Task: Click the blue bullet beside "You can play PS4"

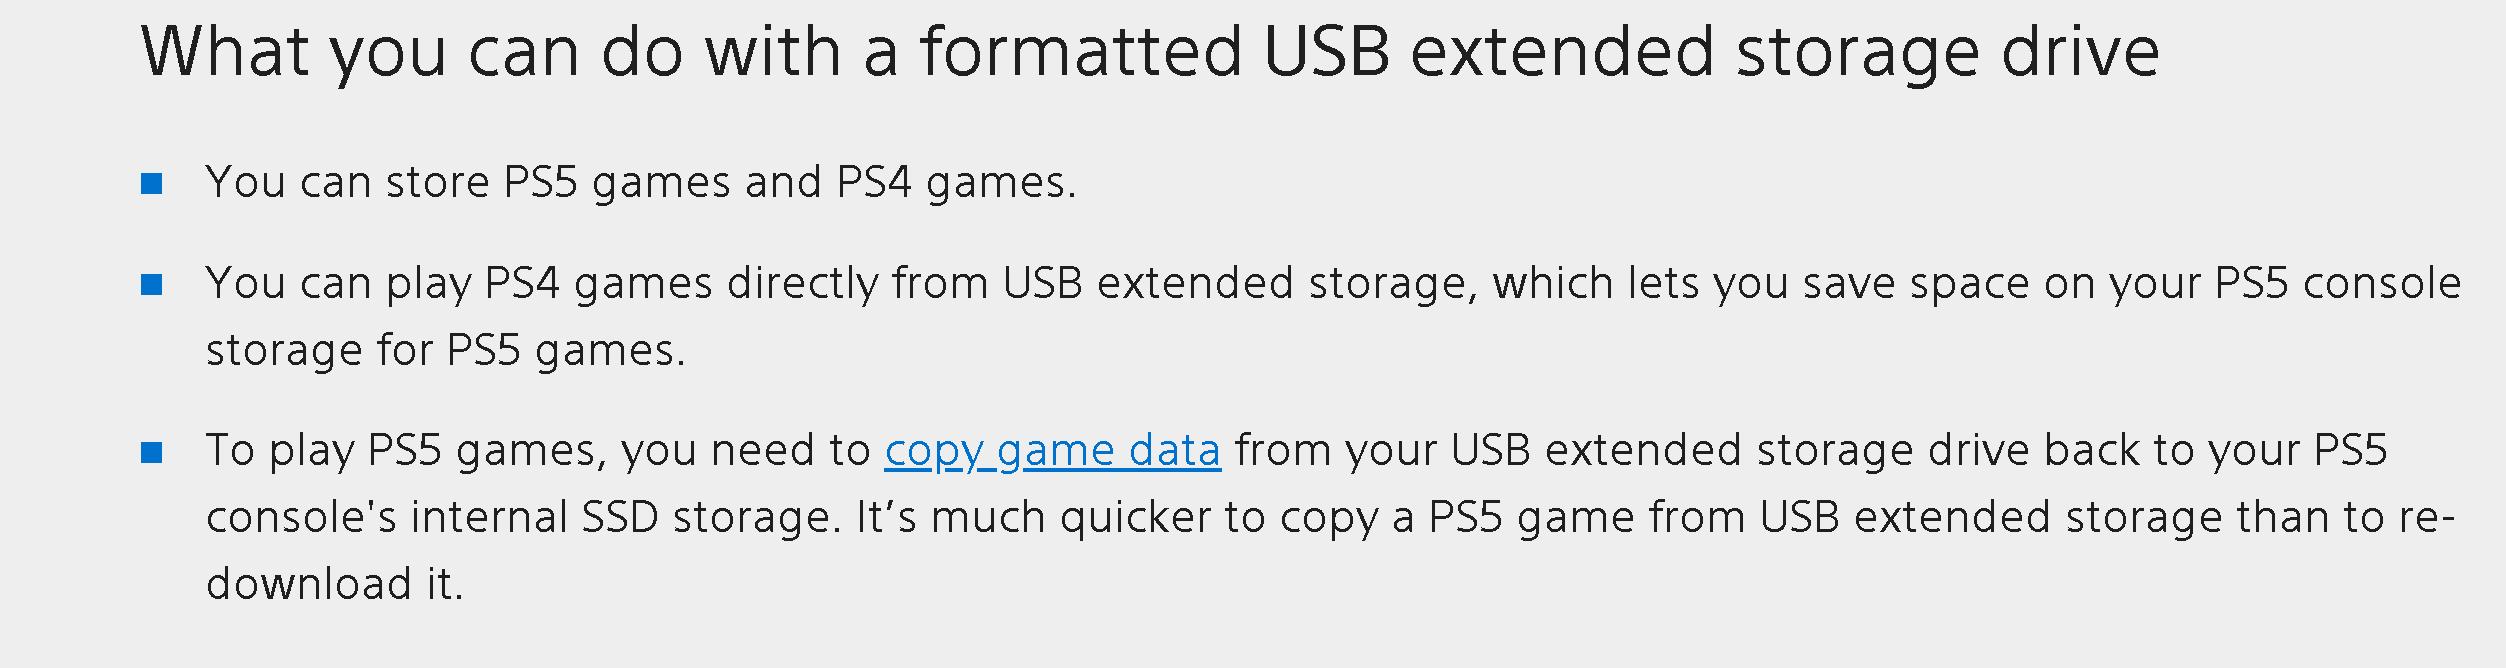Action: 152,285
